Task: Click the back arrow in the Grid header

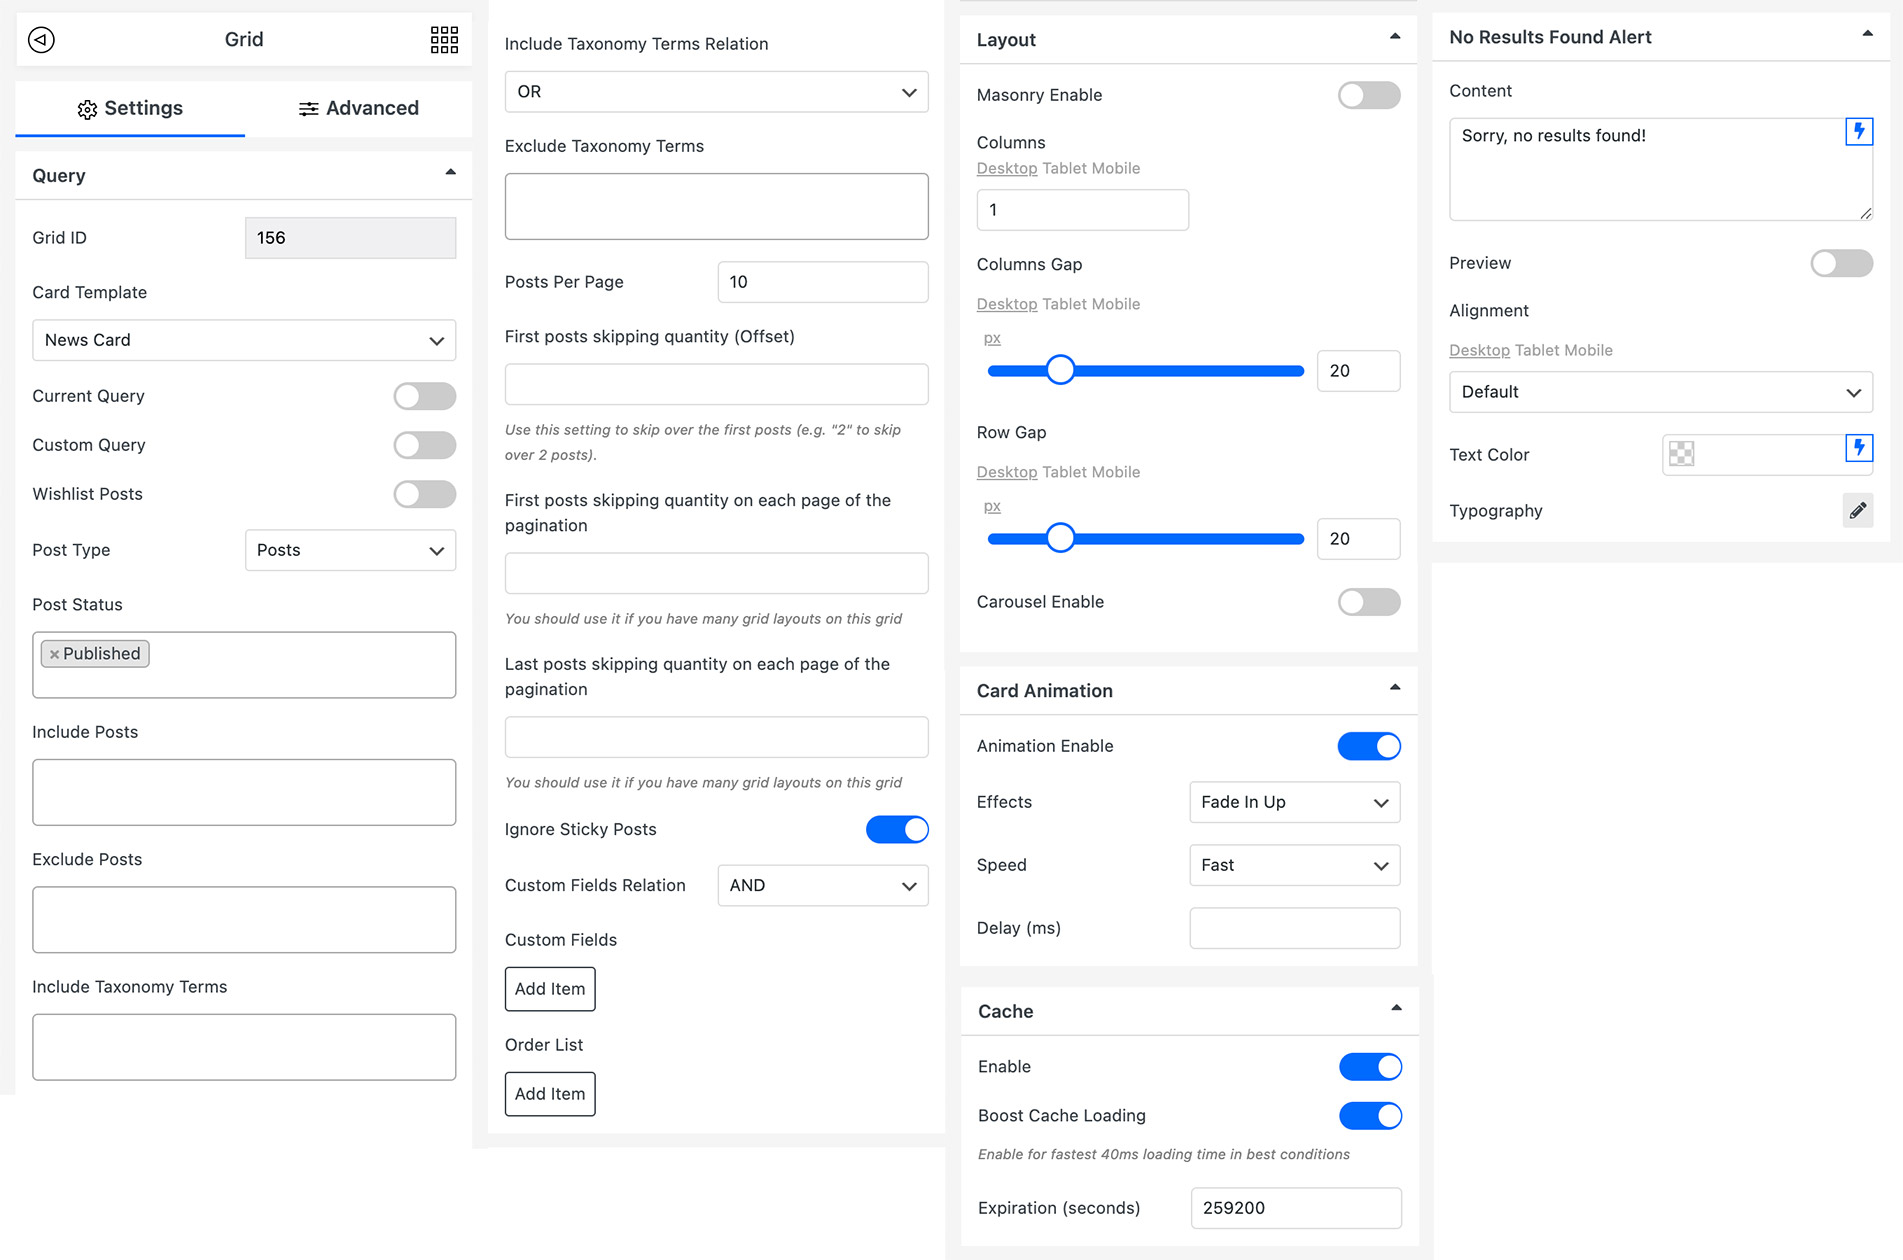Action: (x=40, y=39)
